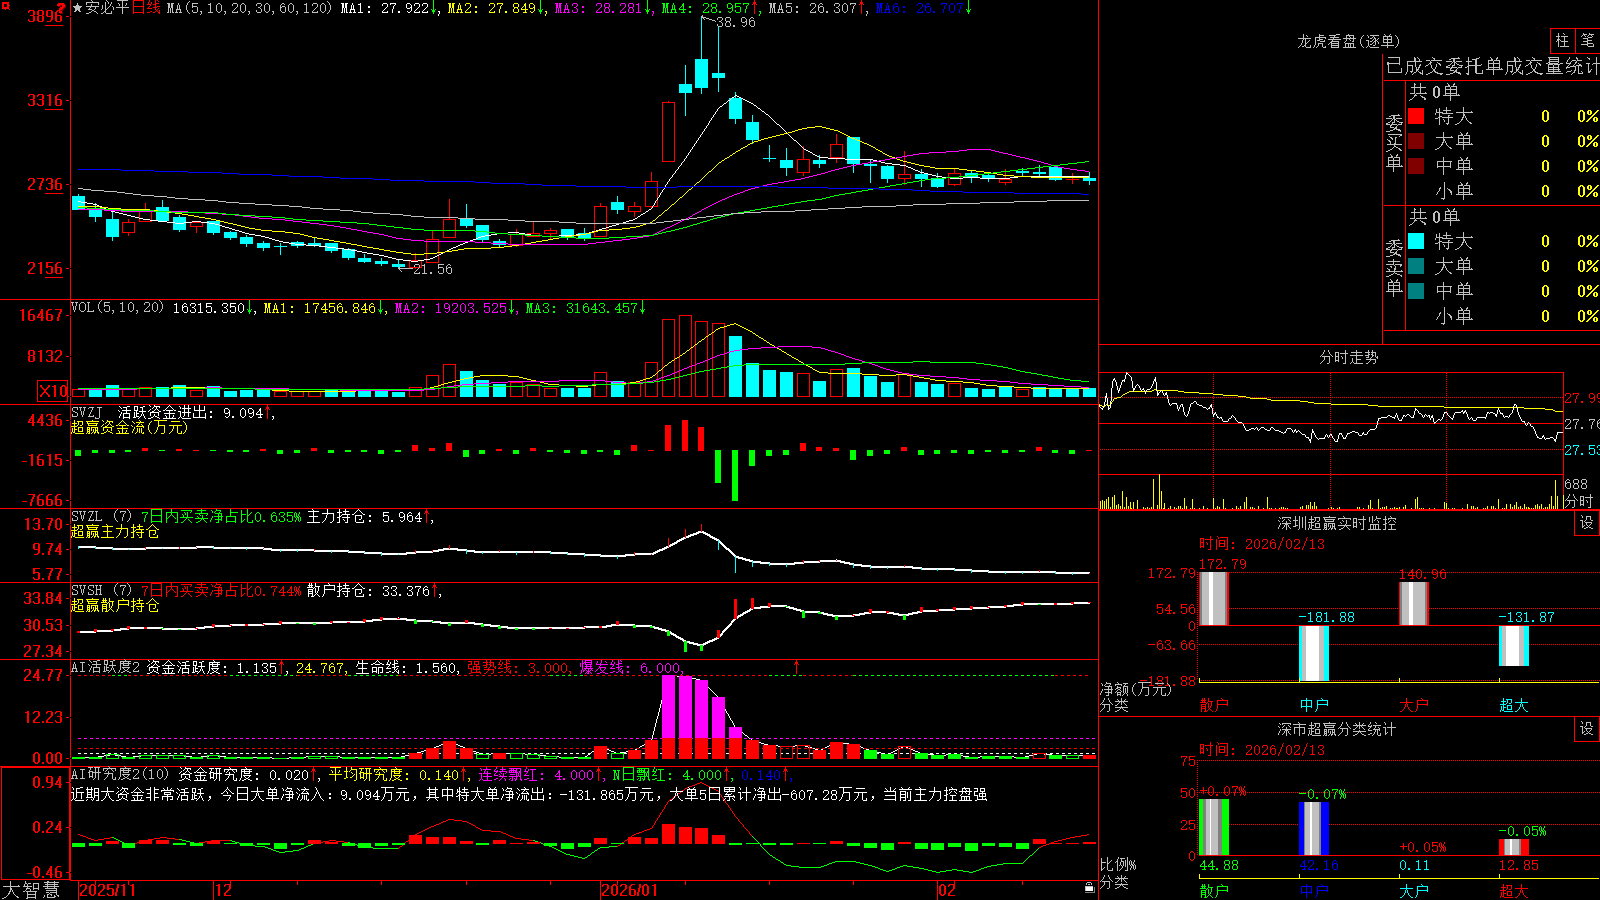Click the lock icon at chart bottom-right

pyautogui.click(x=1089, y=888)
